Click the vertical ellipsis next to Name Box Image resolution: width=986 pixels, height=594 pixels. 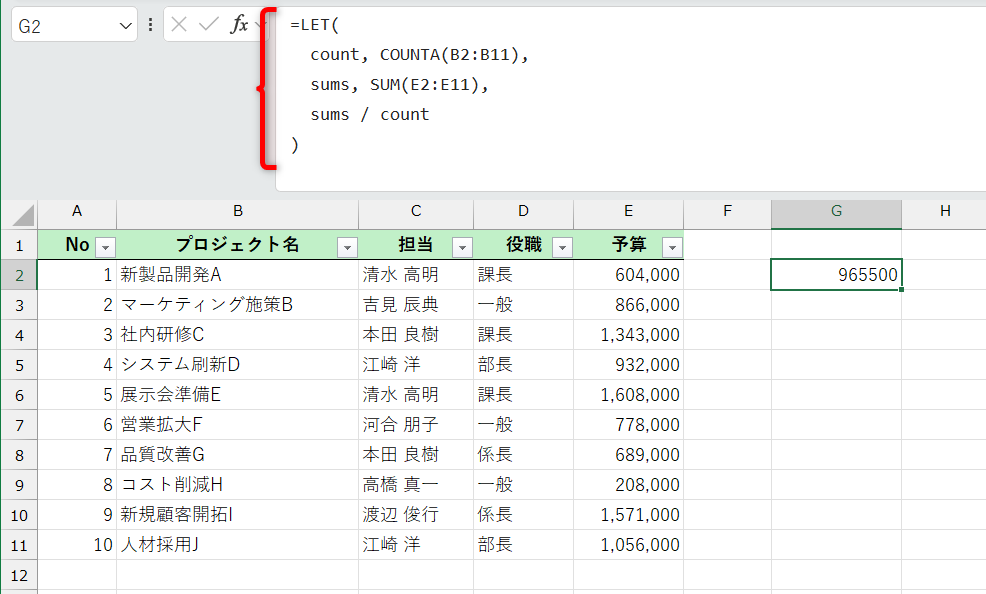tap(148, 23)
